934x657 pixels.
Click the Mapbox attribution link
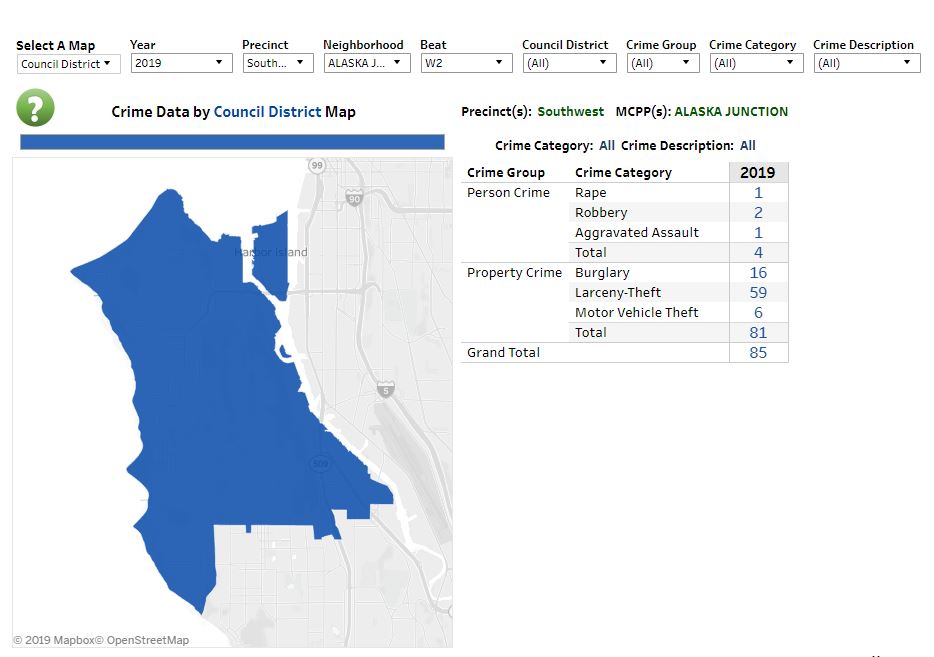click(x=54, y=640)
